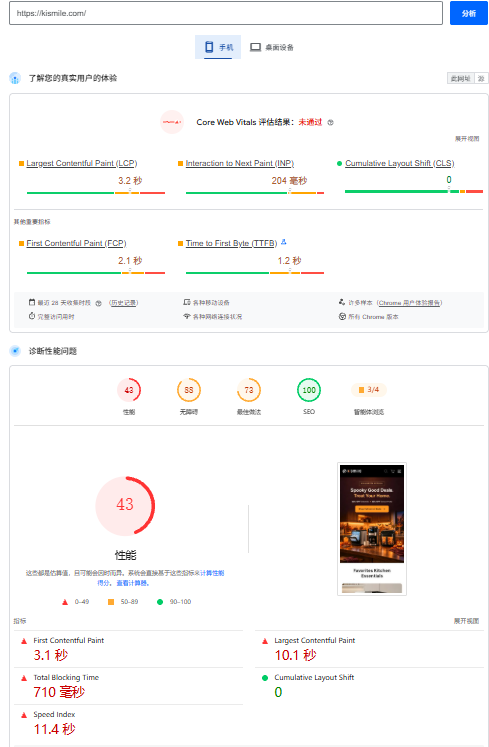Image resolution: width=489 pixels, height=747 pixels.
Task: Click the page screenshot thumbnail
Action: pyautogui.click(x=372, y=529)
